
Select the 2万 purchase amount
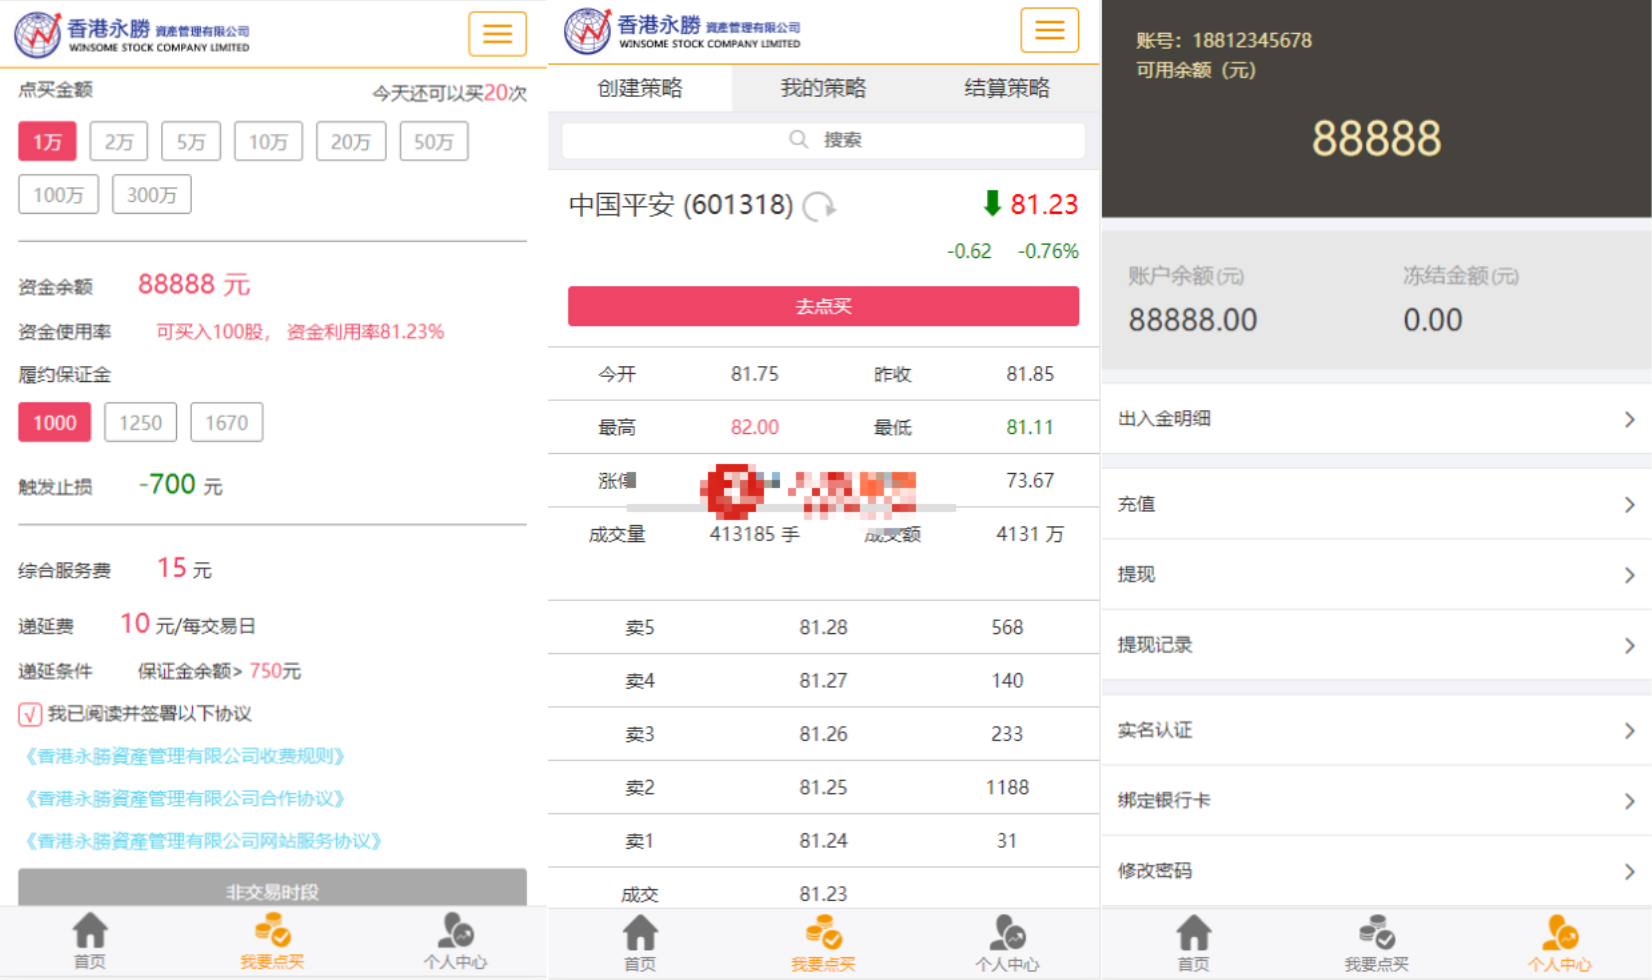[118, 141]
